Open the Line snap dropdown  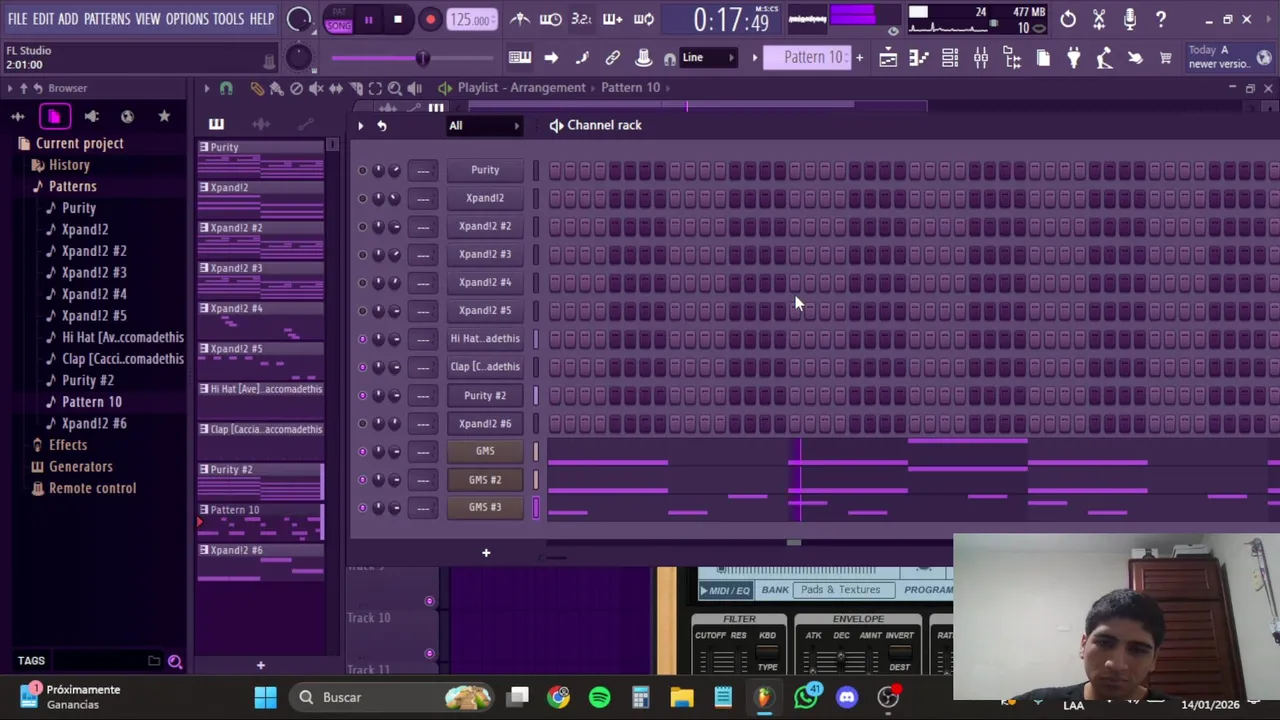coord(708,58)
